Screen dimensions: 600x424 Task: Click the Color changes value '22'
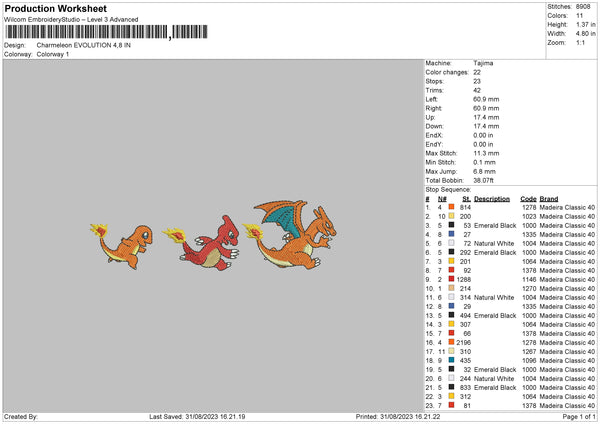477,72
